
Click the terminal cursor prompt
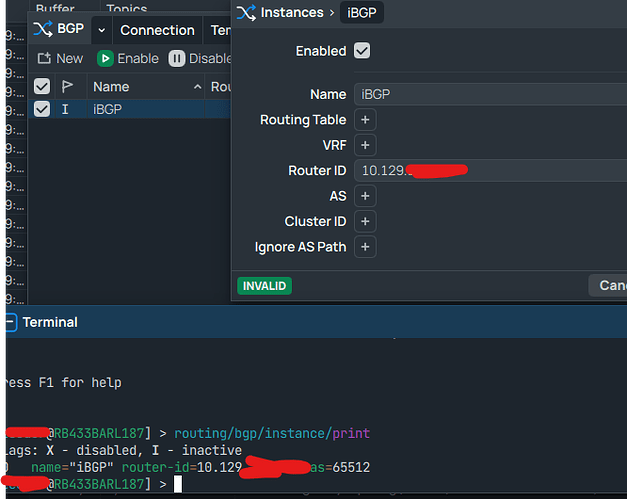(x=178, y=484)
